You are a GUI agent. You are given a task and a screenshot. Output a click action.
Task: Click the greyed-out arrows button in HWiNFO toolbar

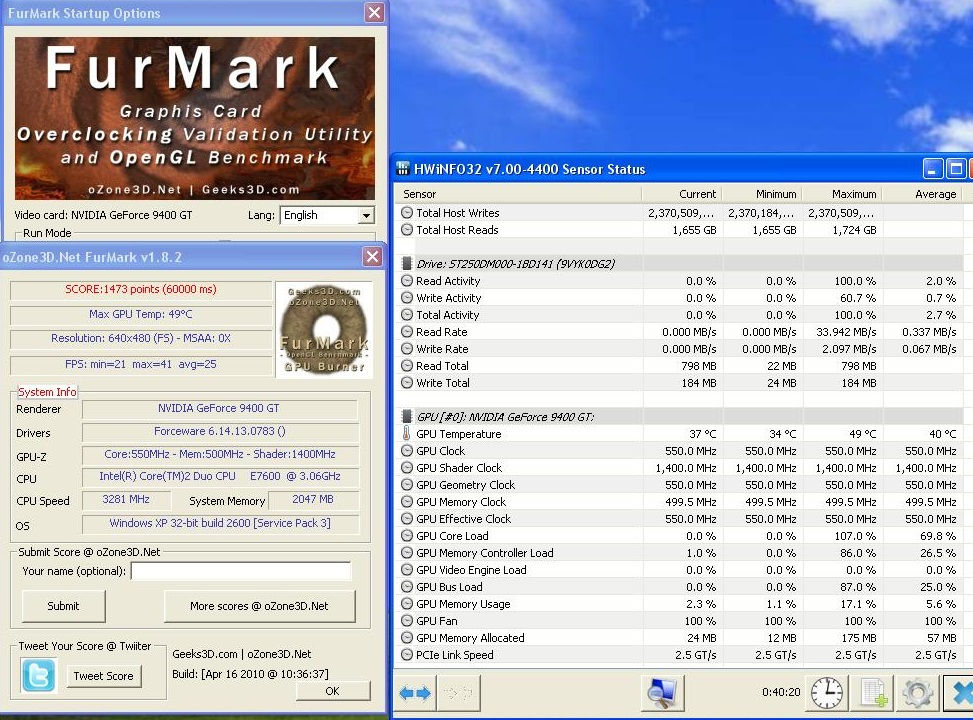[x=458, y=693]
